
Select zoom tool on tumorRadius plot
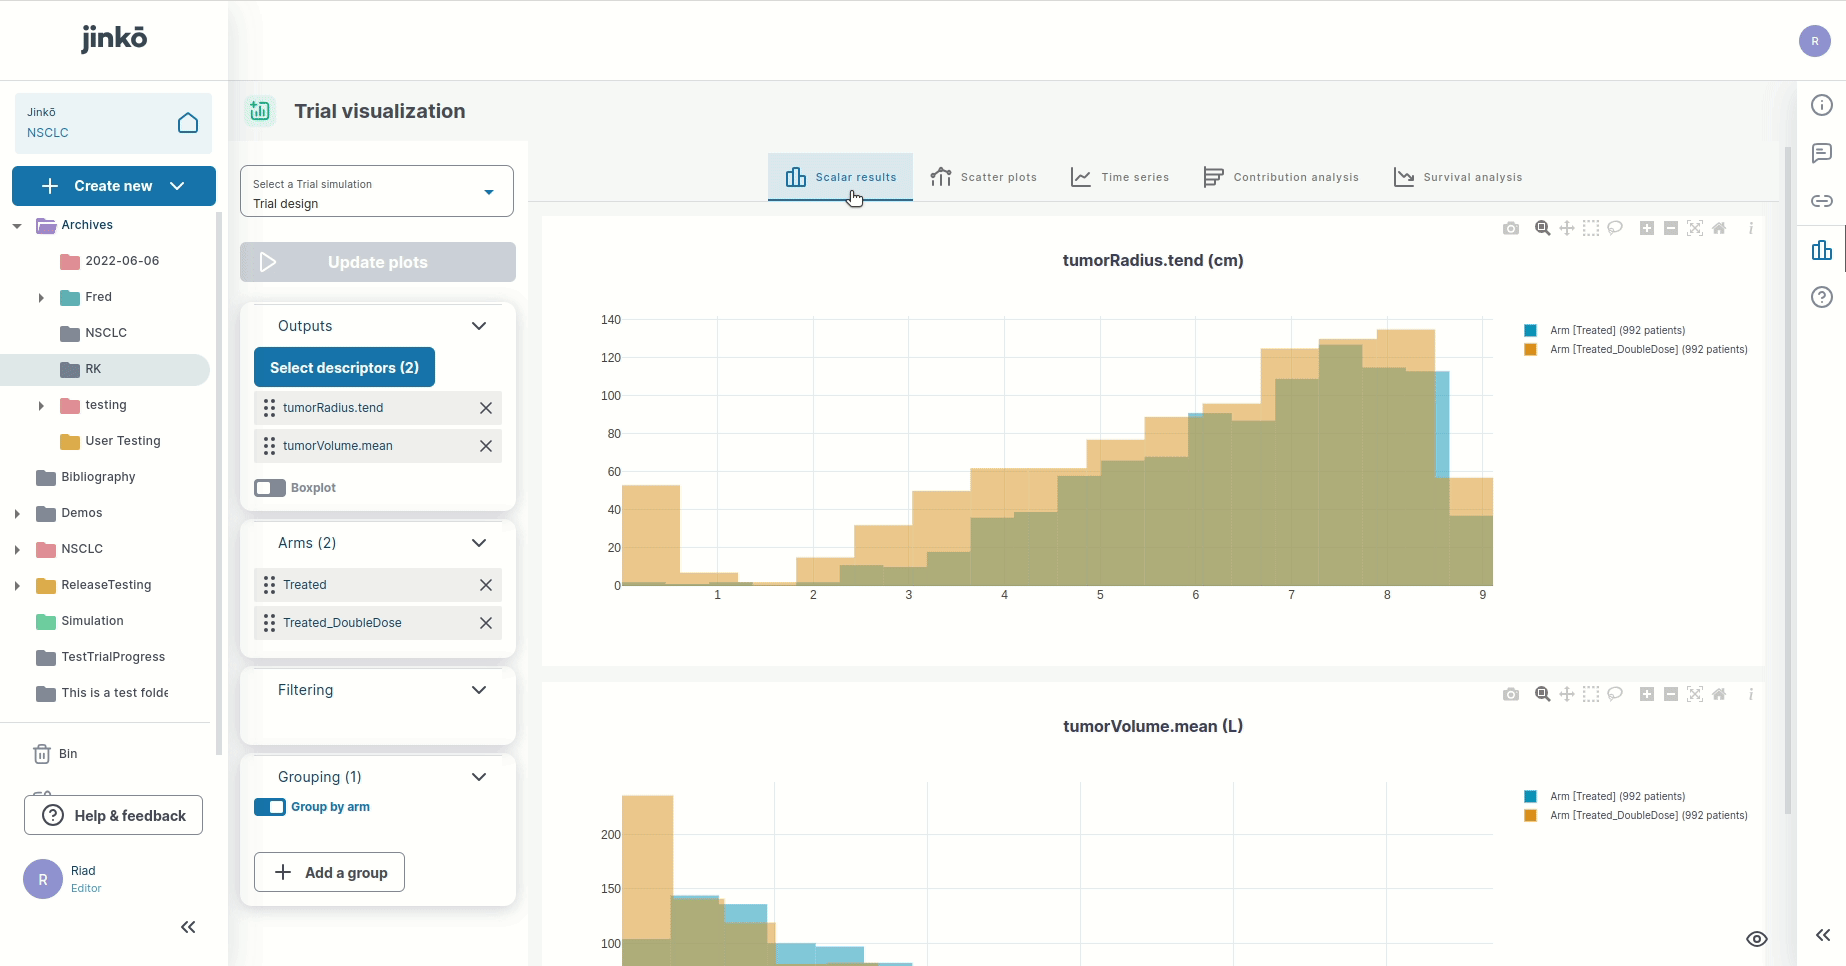(x=1543, y=228)
